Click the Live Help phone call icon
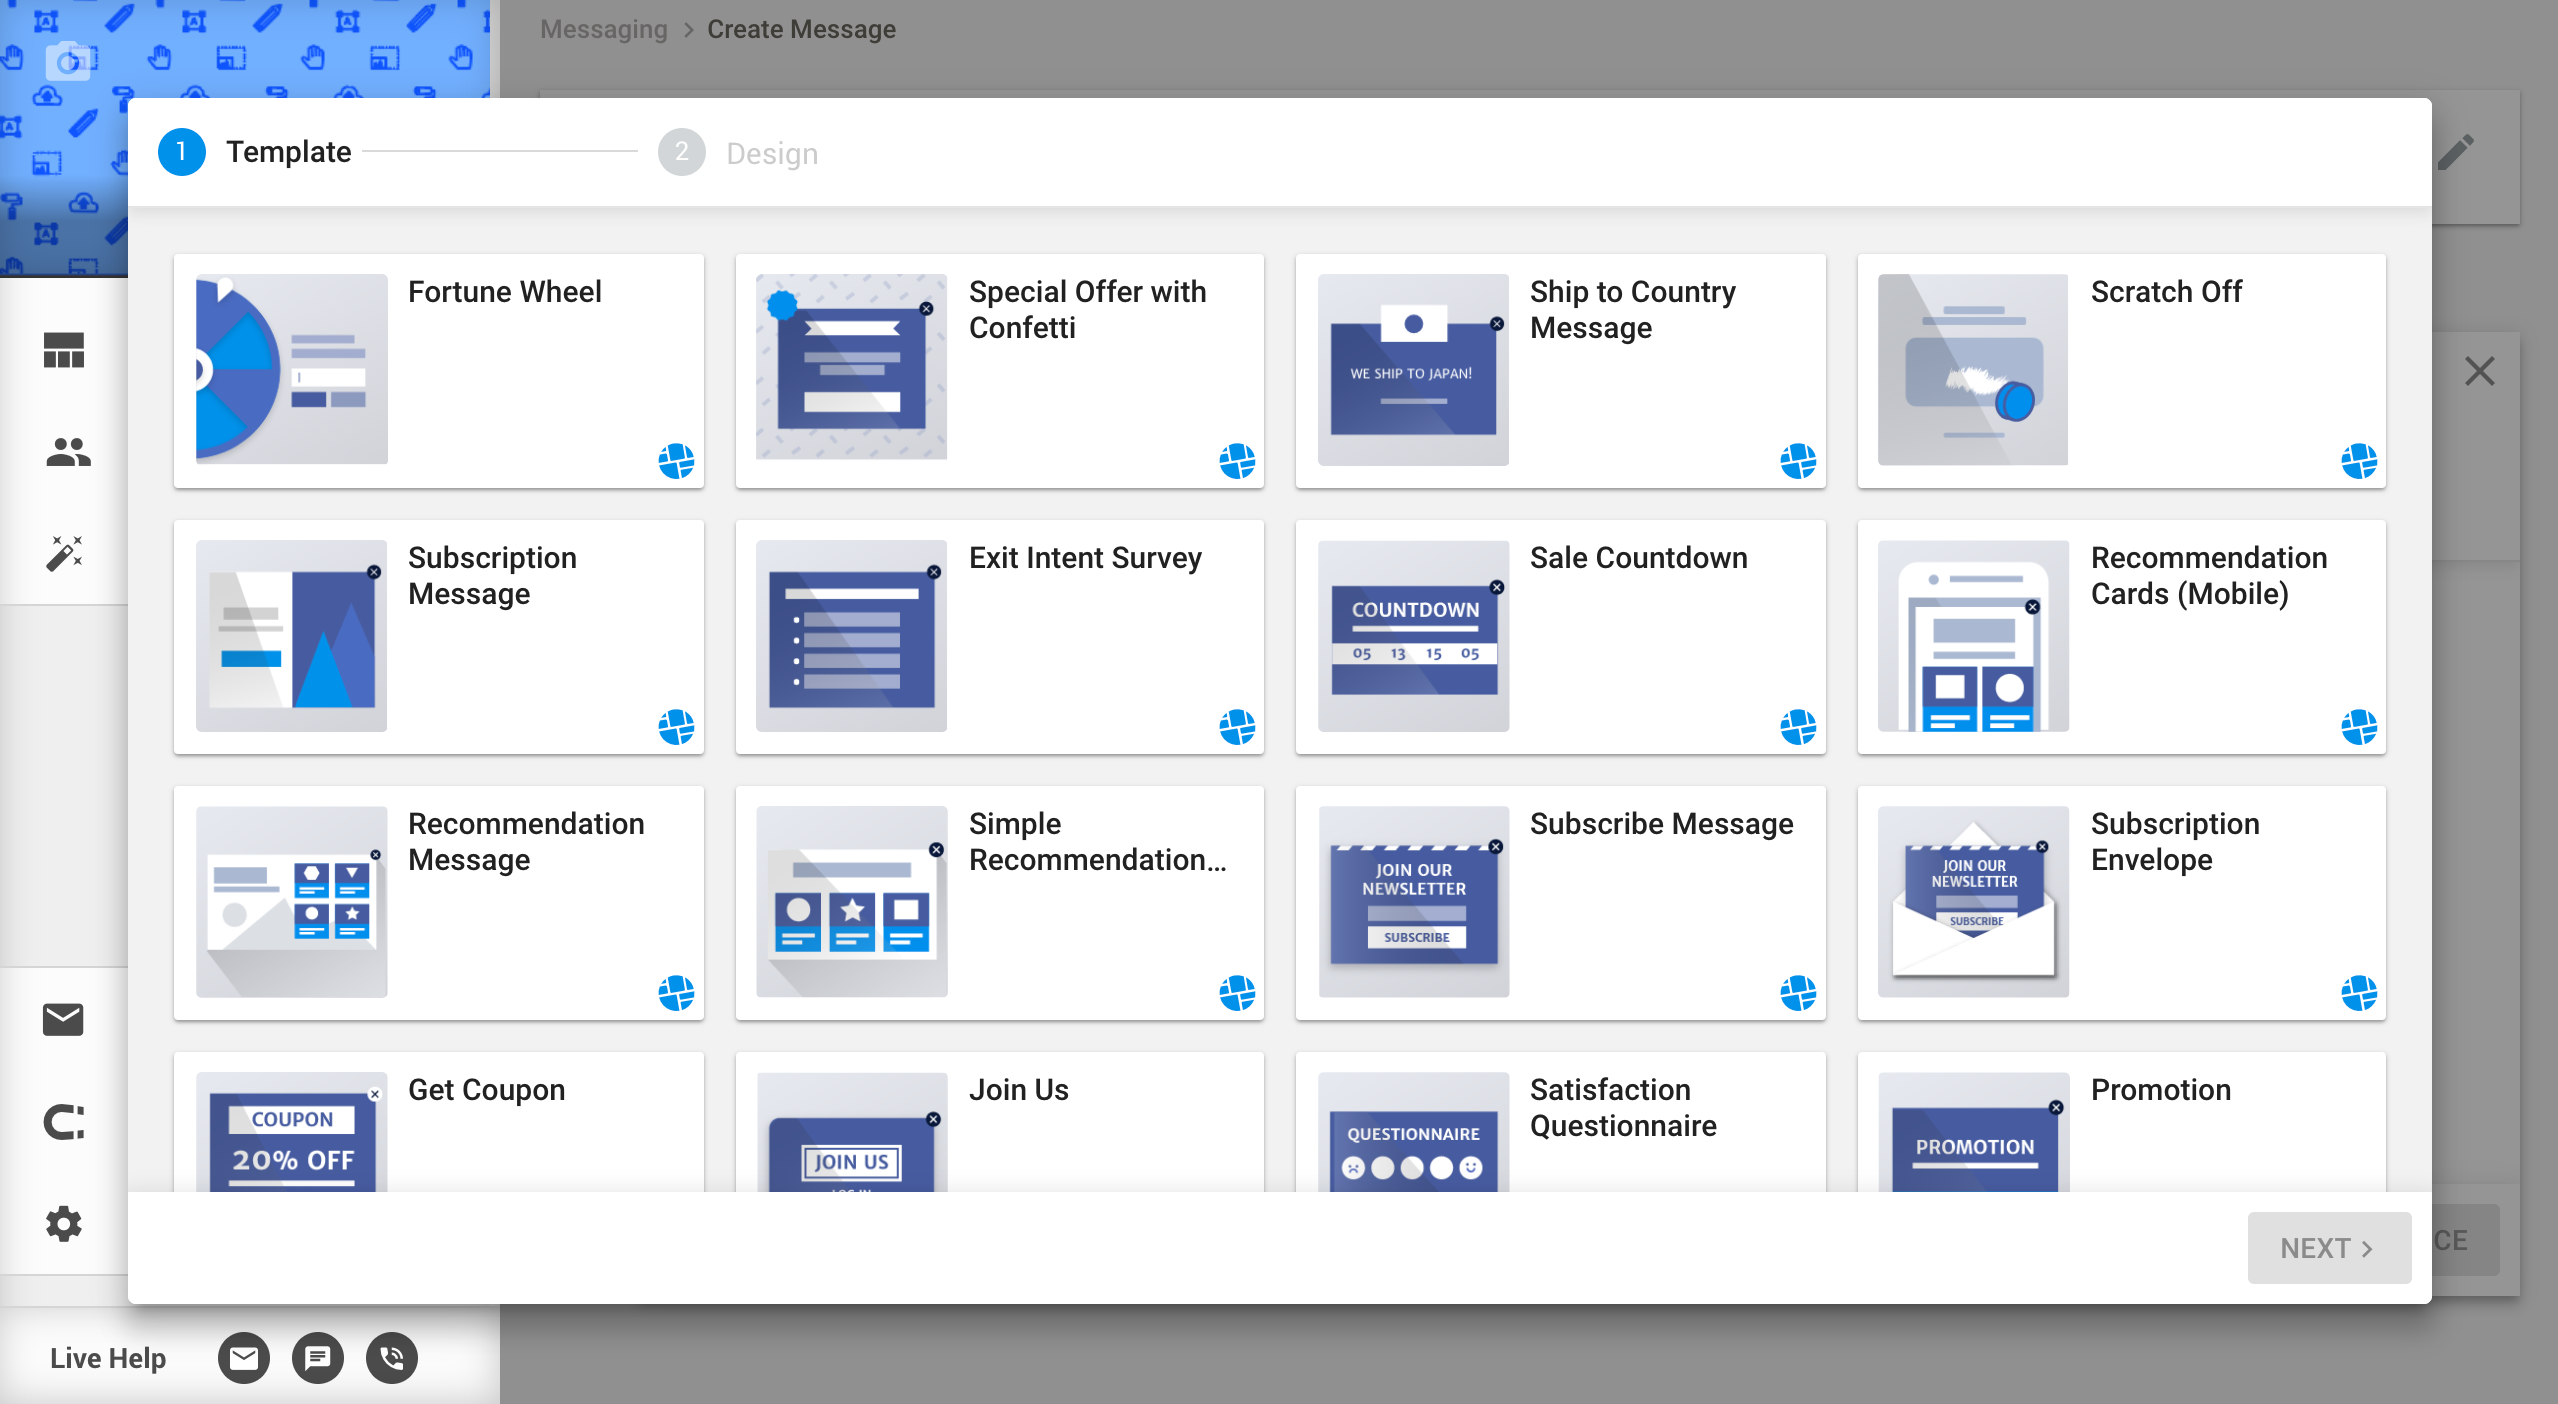 coord(392,1358)
